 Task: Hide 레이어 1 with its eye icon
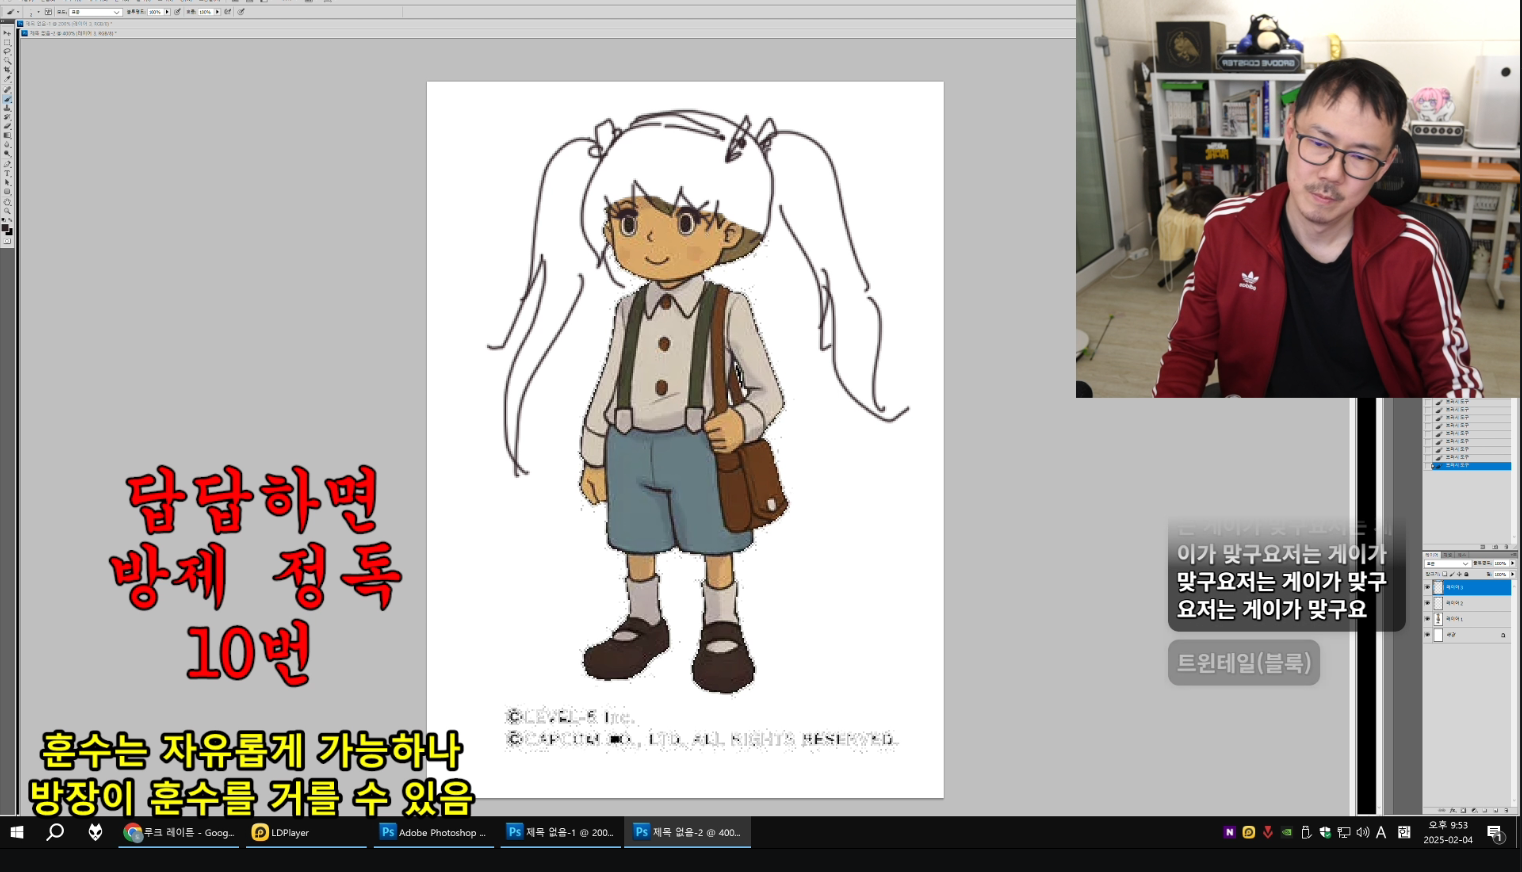(x=1427, y=619)
